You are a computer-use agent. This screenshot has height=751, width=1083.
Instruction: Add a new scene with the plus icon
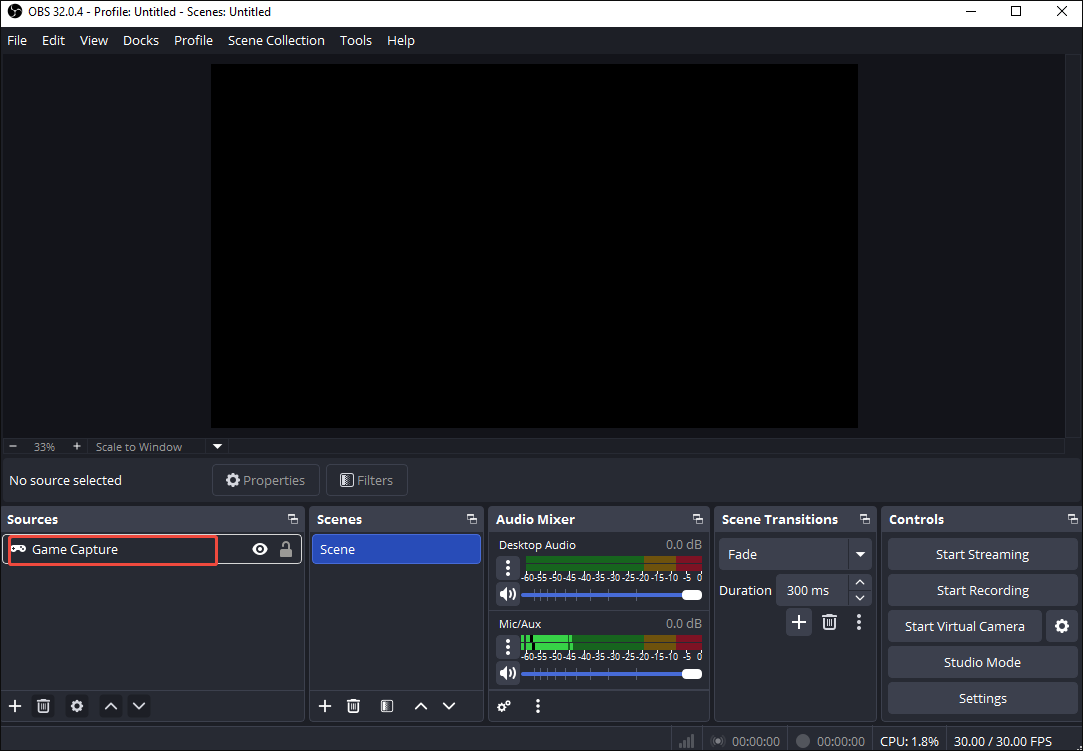324,706
